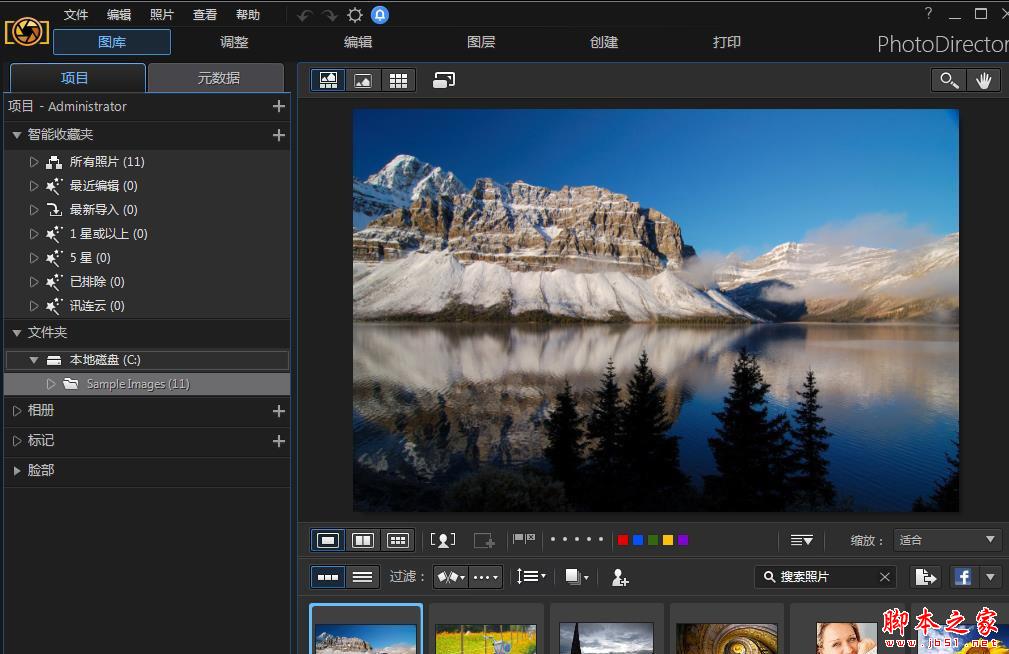Select the zoom magnifier tool

click(x=949, y=80)
